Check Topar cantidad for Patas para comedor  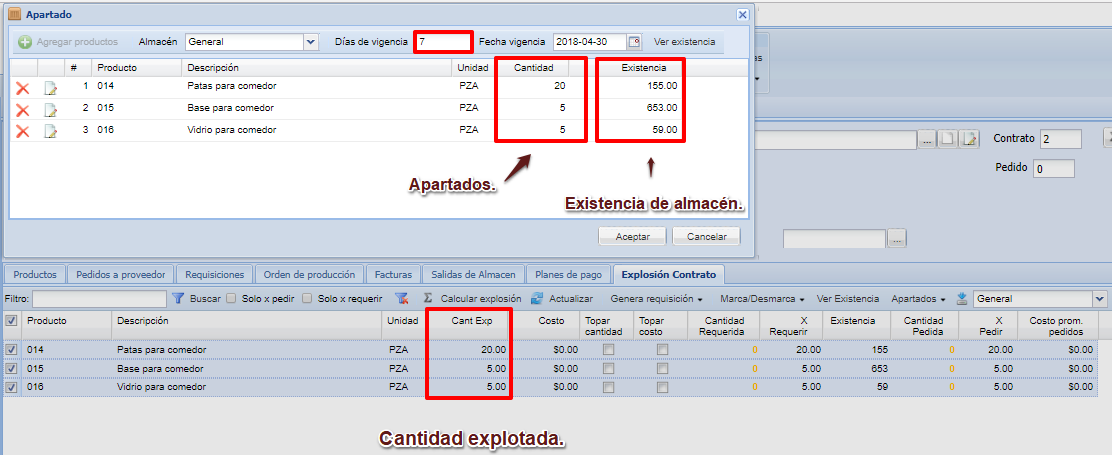tap(608, 349)
